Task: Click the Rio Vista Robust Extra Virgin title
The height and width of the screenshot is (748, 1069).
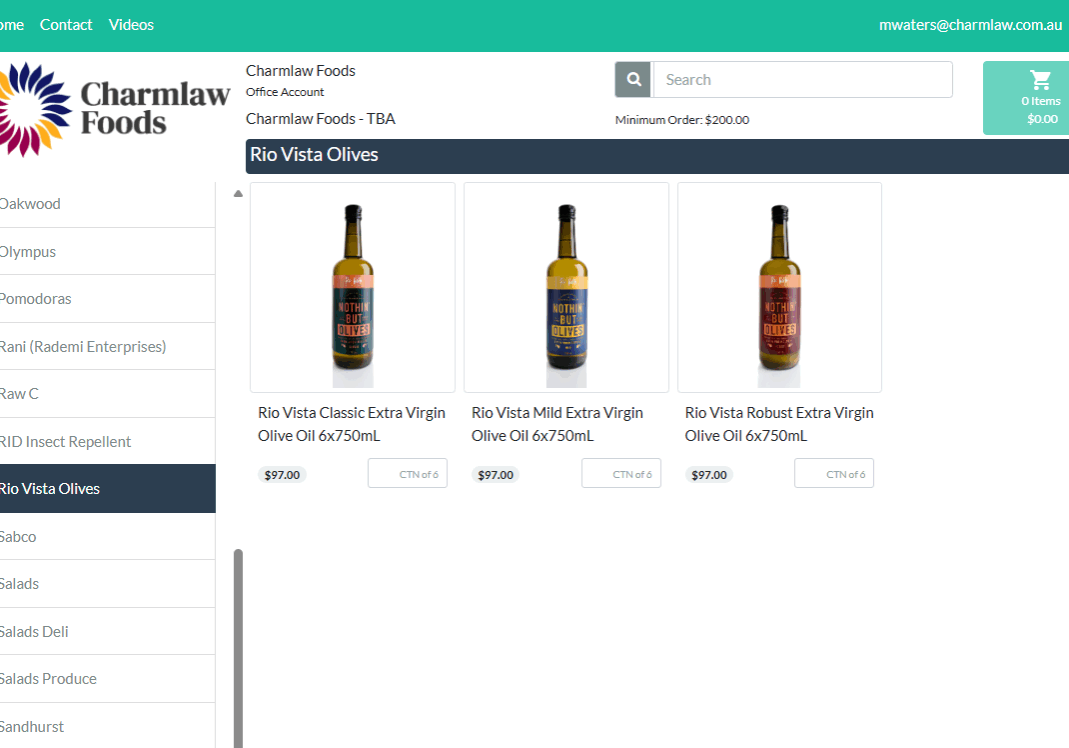Action: click(x=779, y=424)
